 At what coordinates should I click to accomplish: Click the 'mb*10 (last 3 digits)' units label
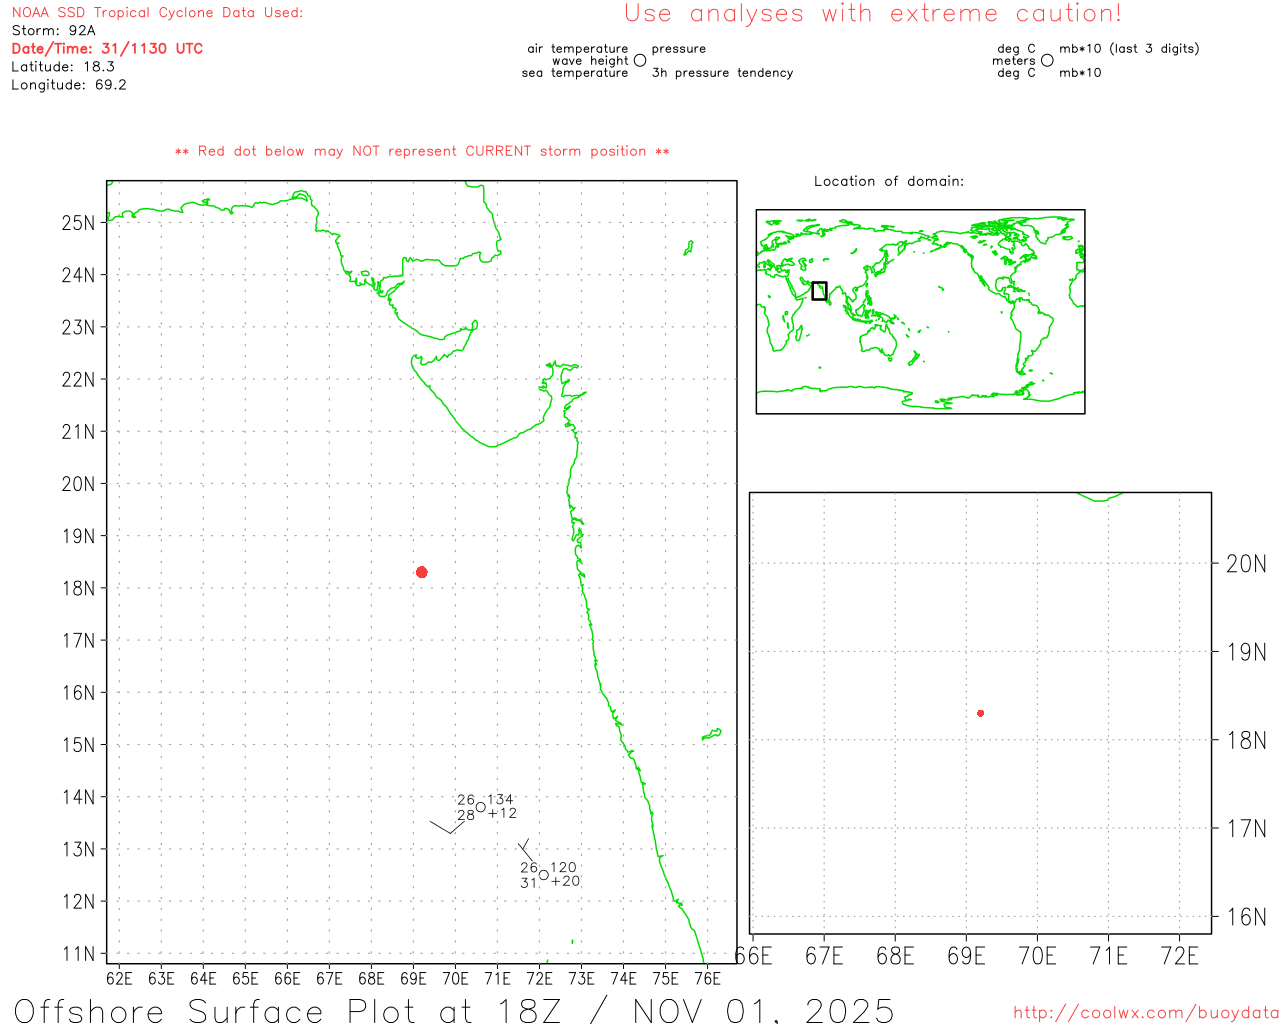click(1129, 49)
